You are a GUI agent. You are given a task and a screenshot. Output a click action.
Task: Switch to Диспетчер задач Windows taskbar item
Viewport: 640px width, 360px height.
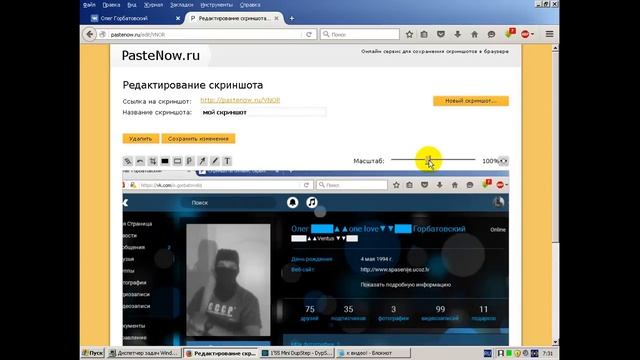pyautogui.click(x=144, y=353)
